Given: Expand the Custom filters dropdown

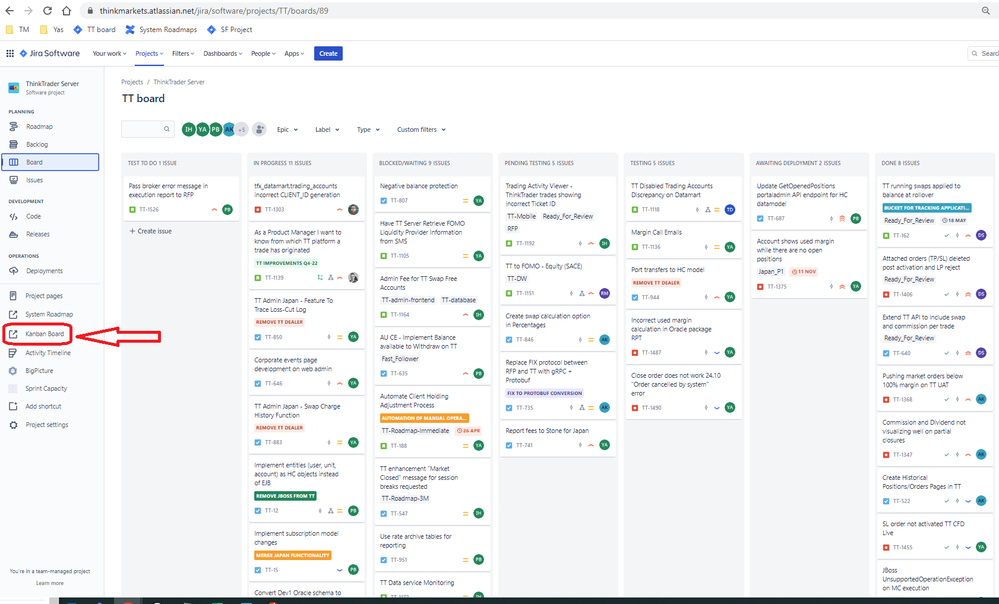Looking at the screenshot, I should point(421,129).
